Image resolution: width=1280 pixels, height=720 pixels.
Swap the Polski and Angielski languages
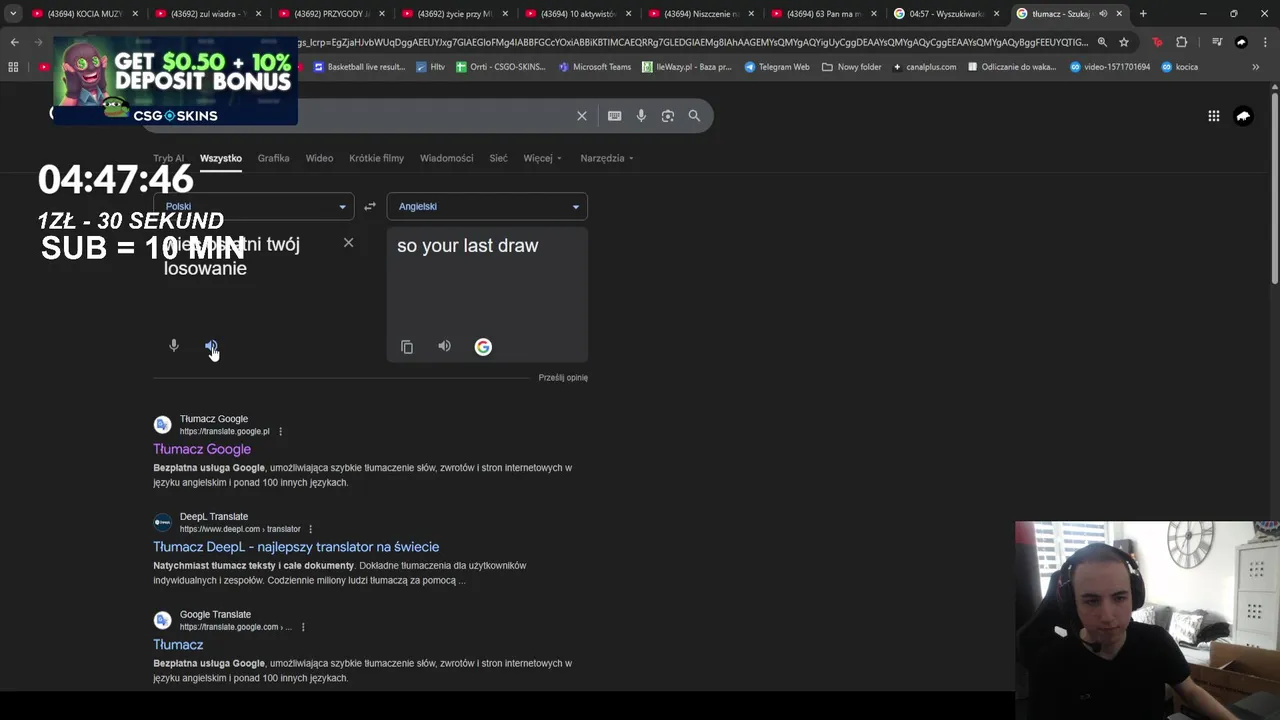click(x=370, y=206)
